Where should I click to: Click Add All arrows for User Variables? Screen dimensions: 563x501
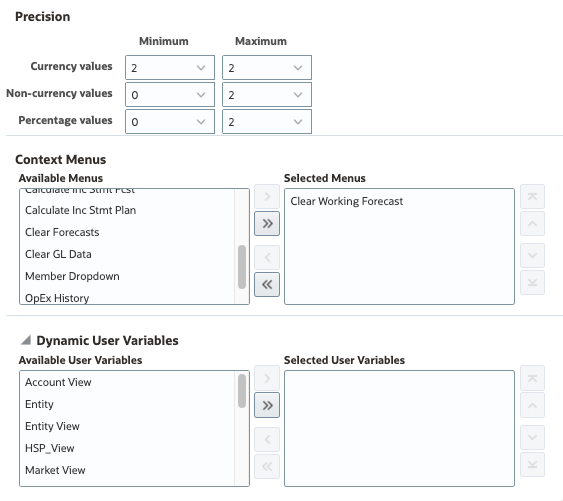tap(267, 405)
